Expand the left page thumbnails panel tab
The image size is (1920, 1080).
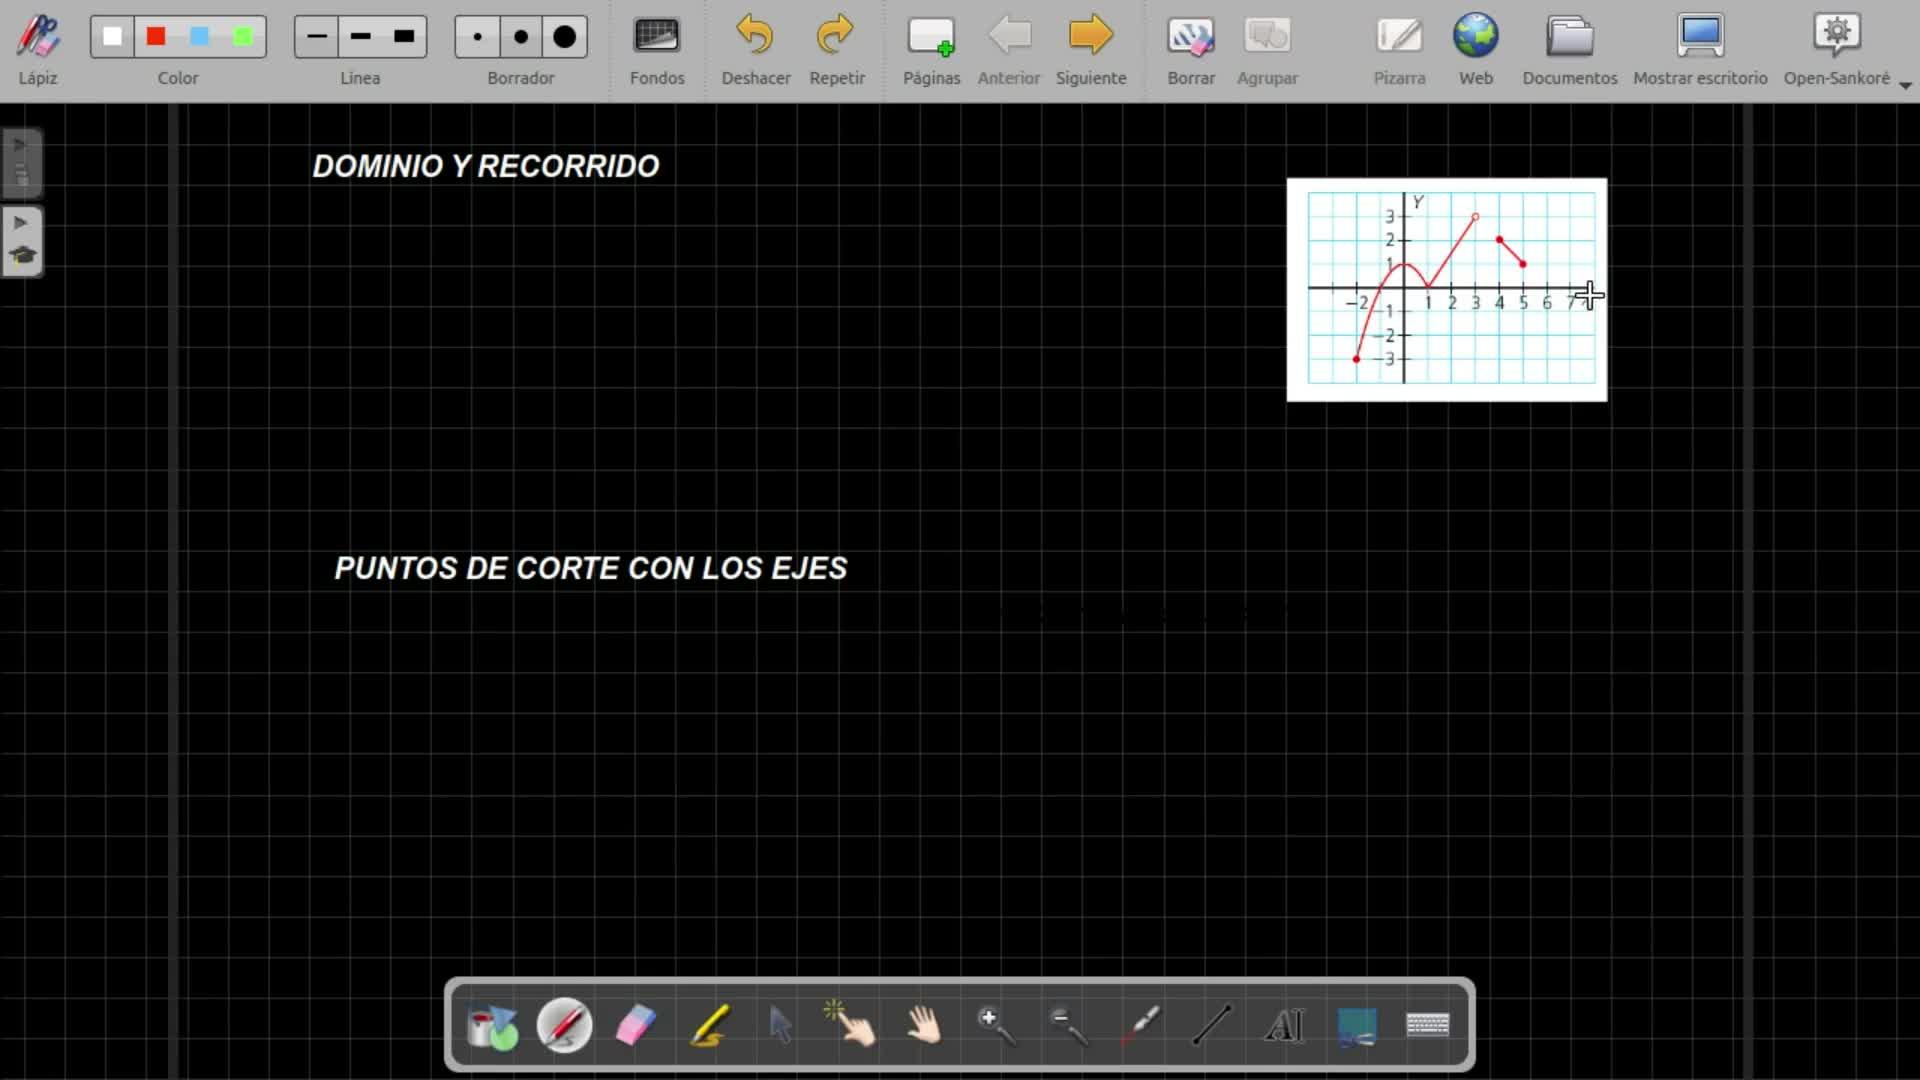(x=21, y=162)
